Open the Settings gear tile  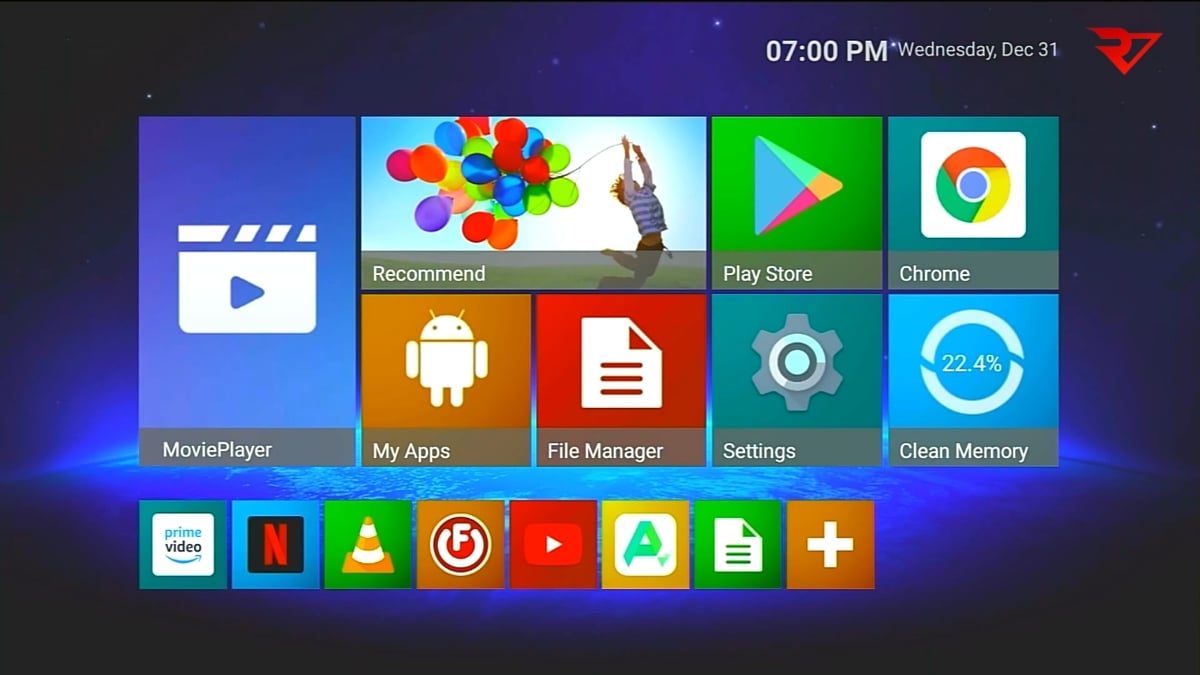[x=796, y=379]
